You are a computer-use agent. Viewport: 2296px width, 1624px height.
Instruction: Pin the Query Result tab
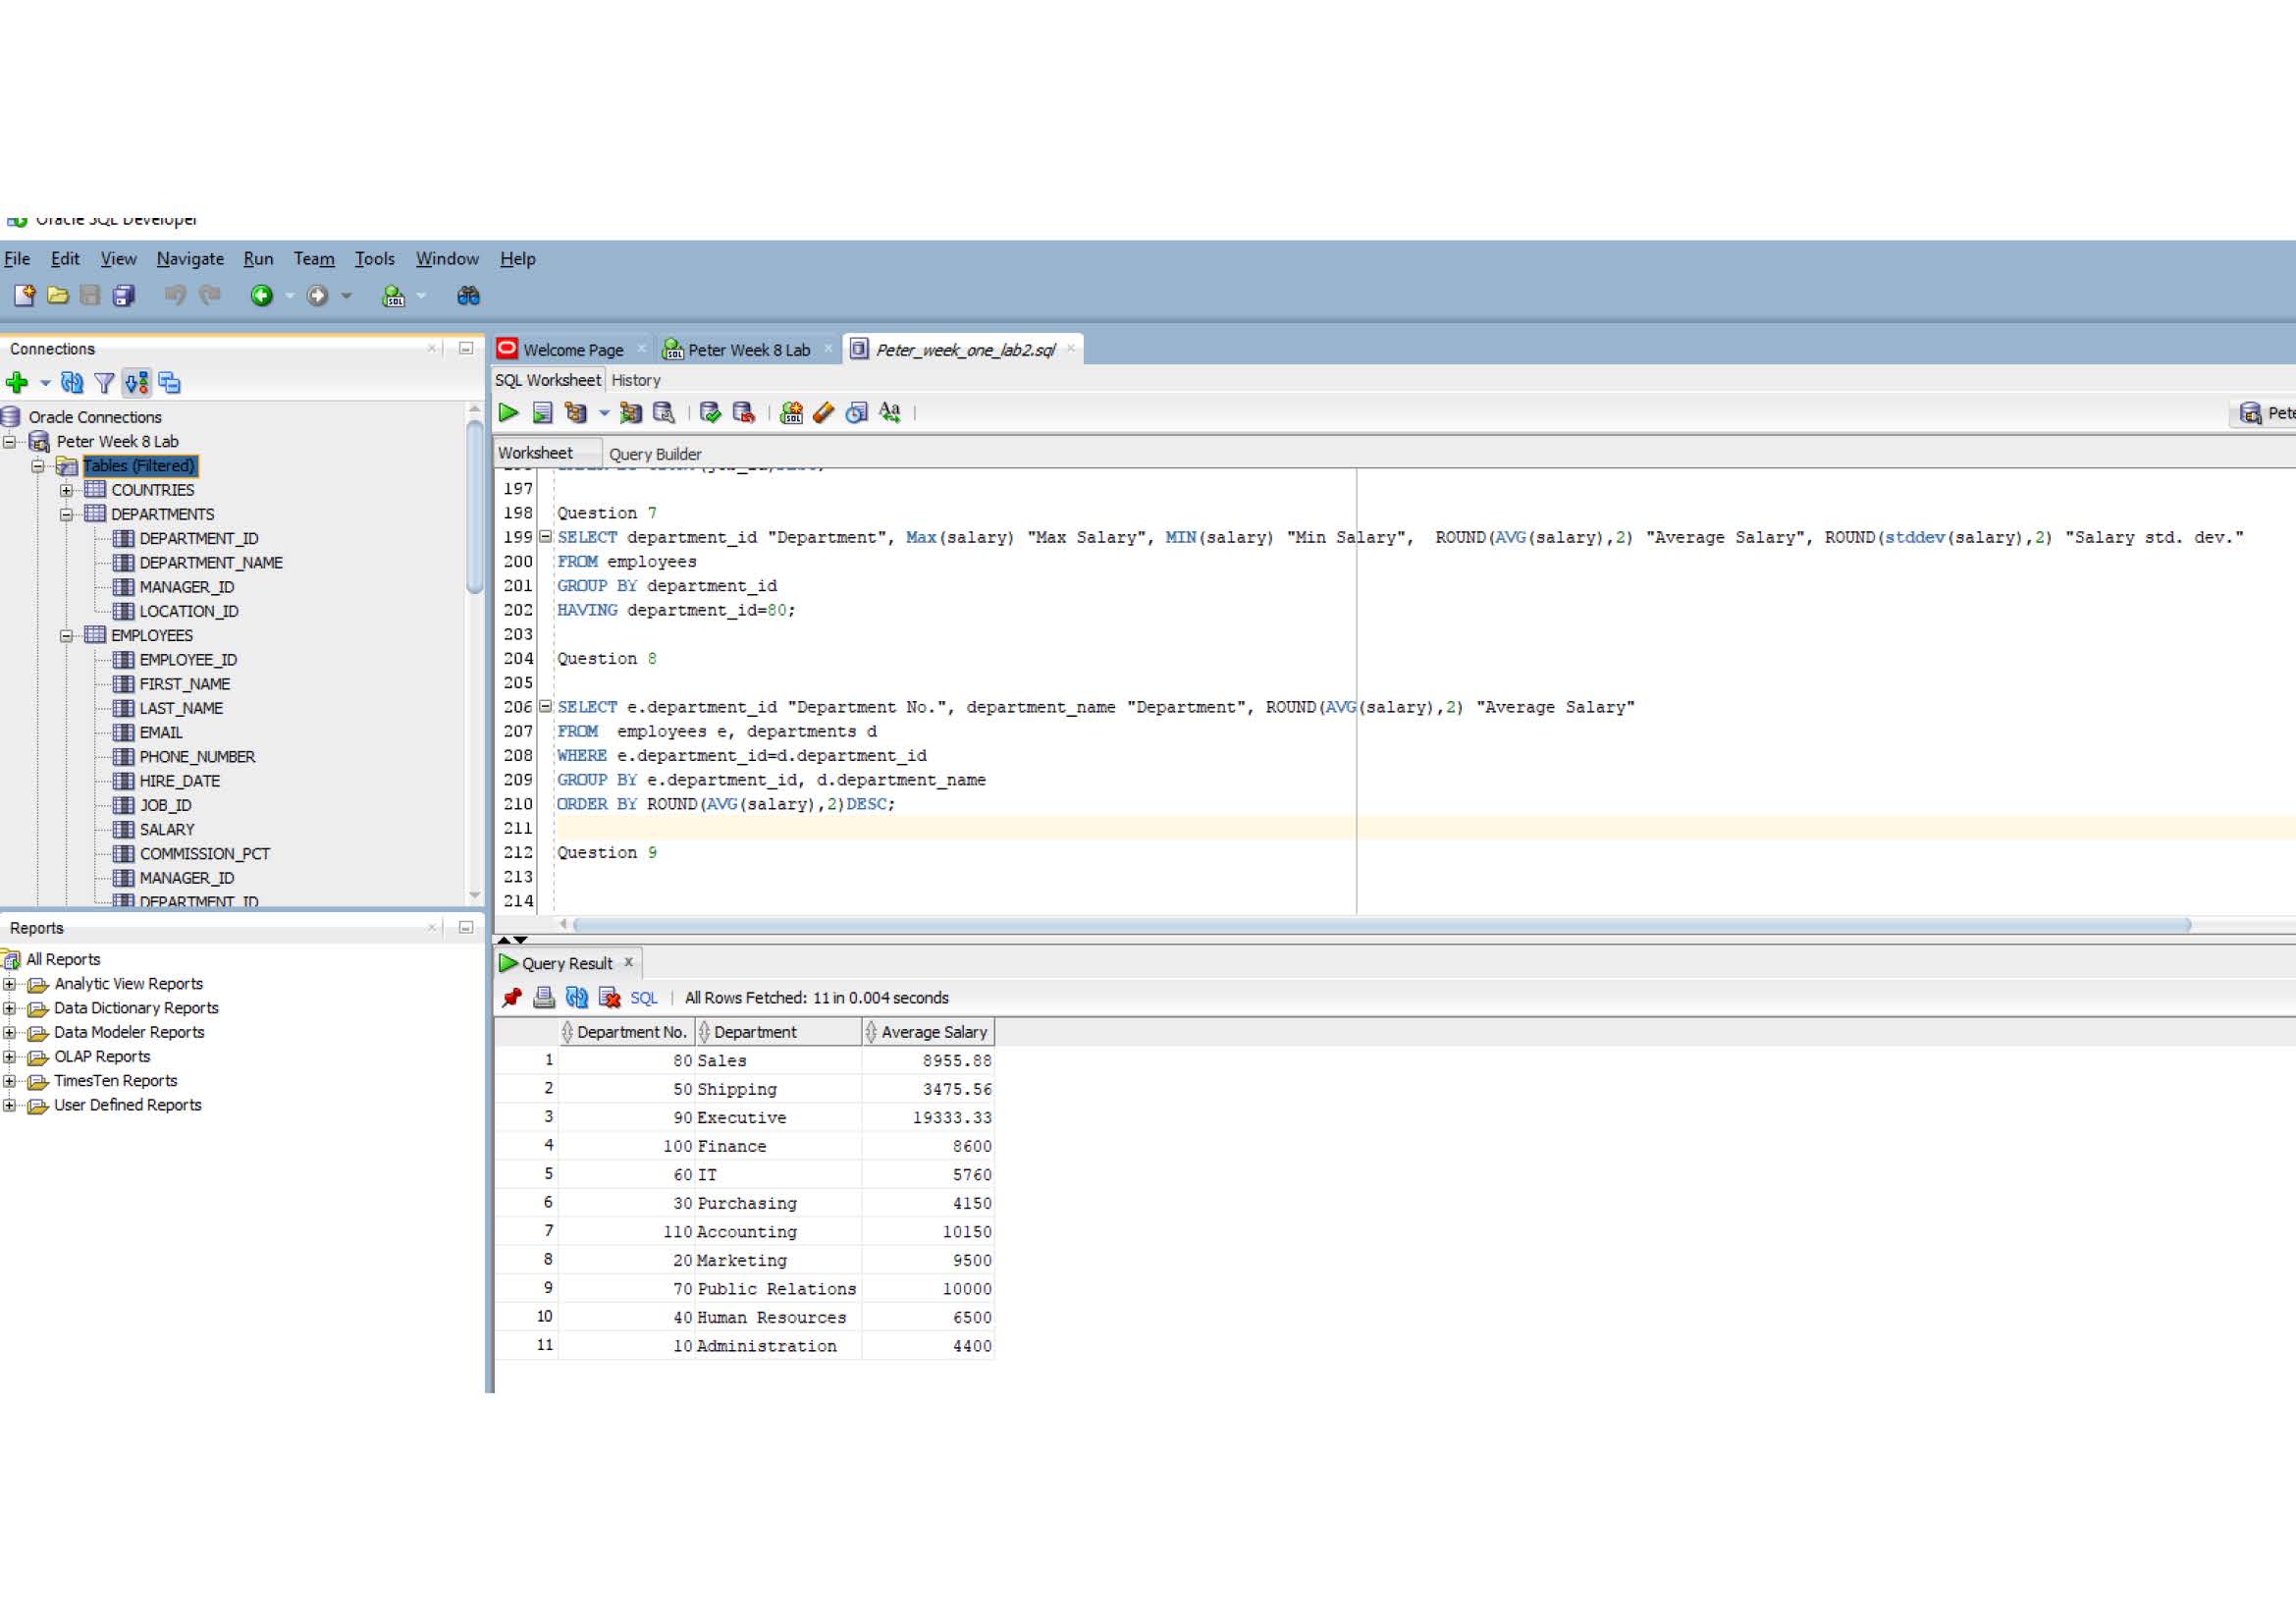(x=512, y=998)
